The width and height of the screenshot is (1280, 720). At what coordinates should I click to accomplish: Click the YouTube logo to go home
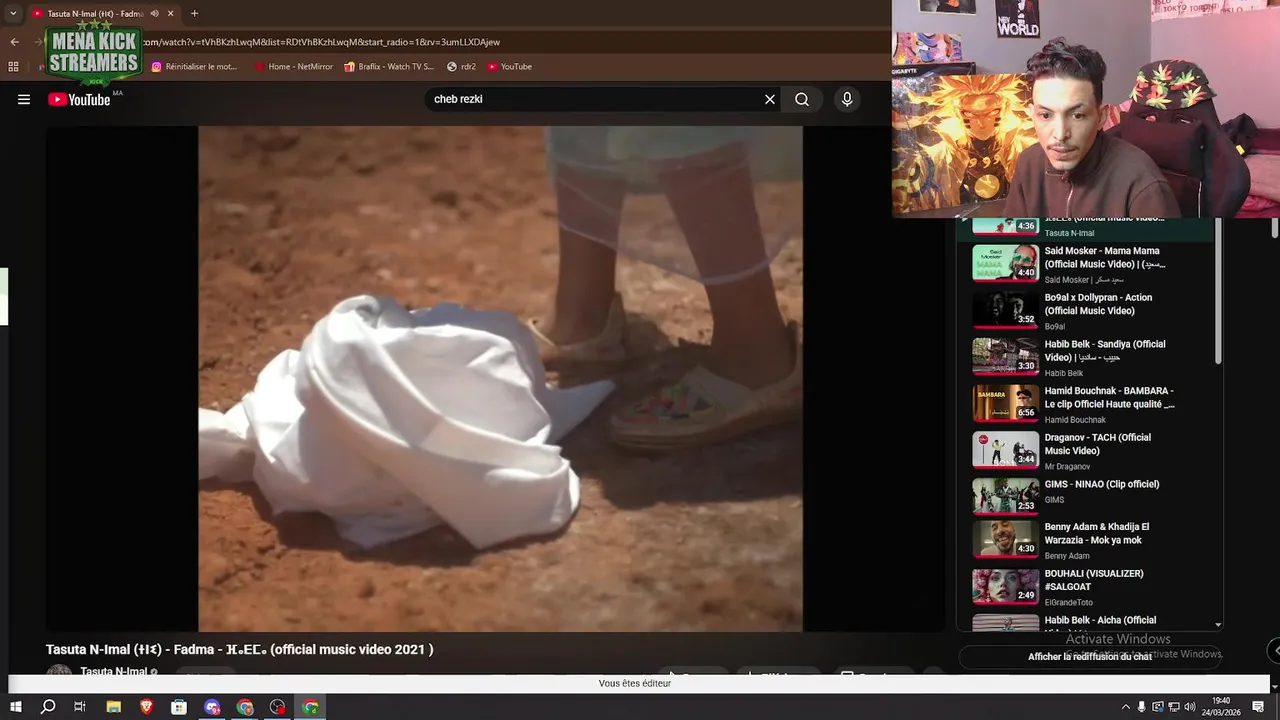79,99
